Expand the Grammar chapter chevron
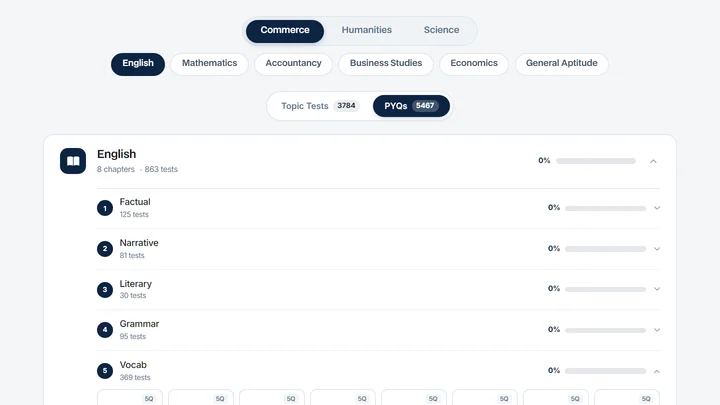This screenshot has width=720, height=405. point(657,330)
